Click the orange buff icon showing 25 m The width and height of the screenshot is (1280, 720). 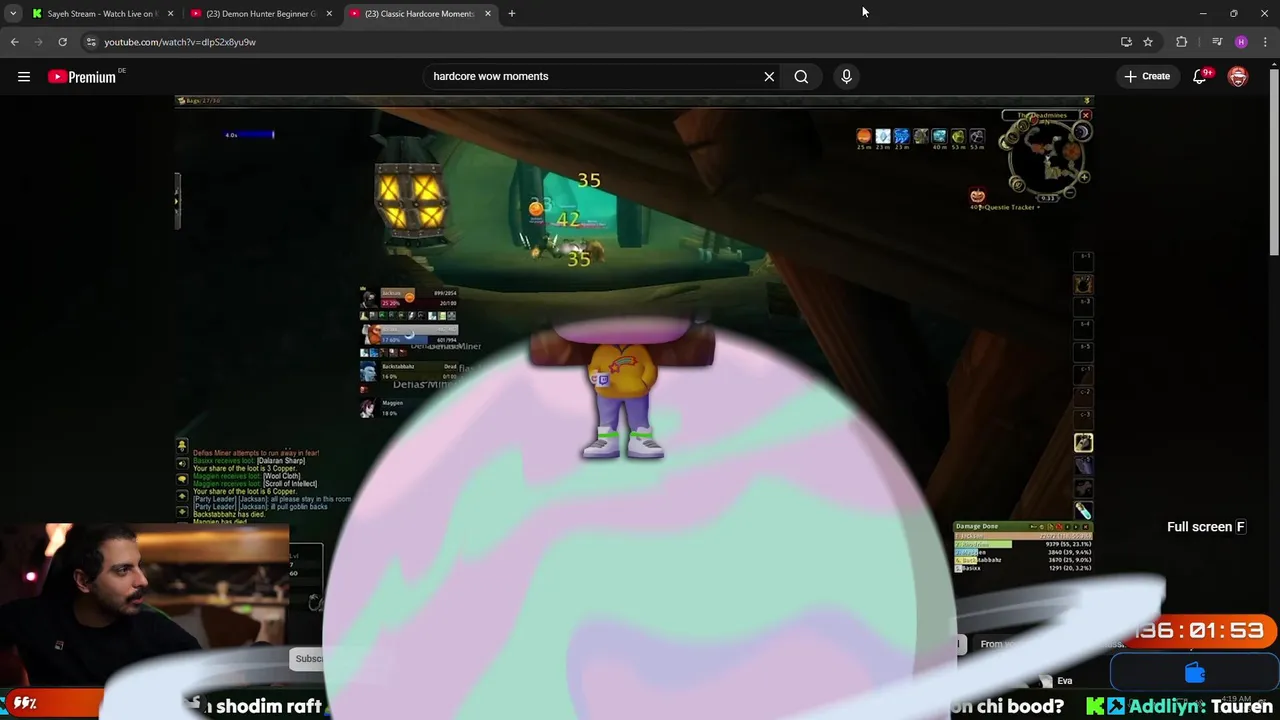click(x=864, y=136)
